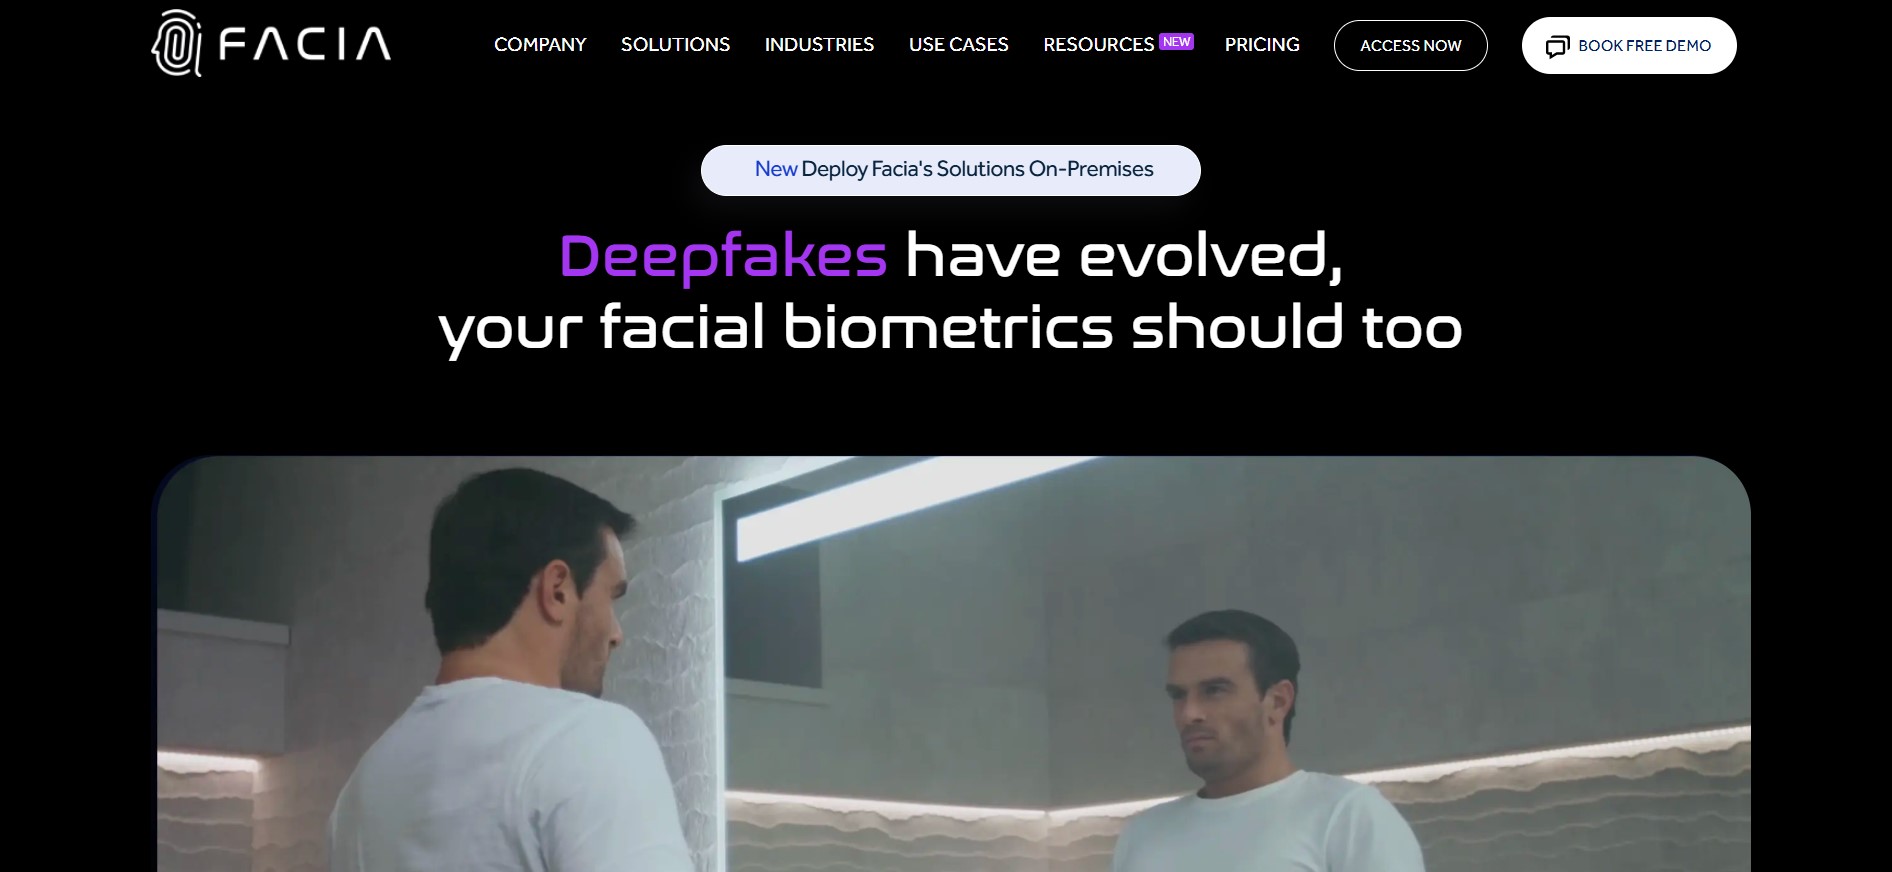Click the chat bubble icon in Book Free Demo
Screen dimensions: 1892x872
[1557, 47]
